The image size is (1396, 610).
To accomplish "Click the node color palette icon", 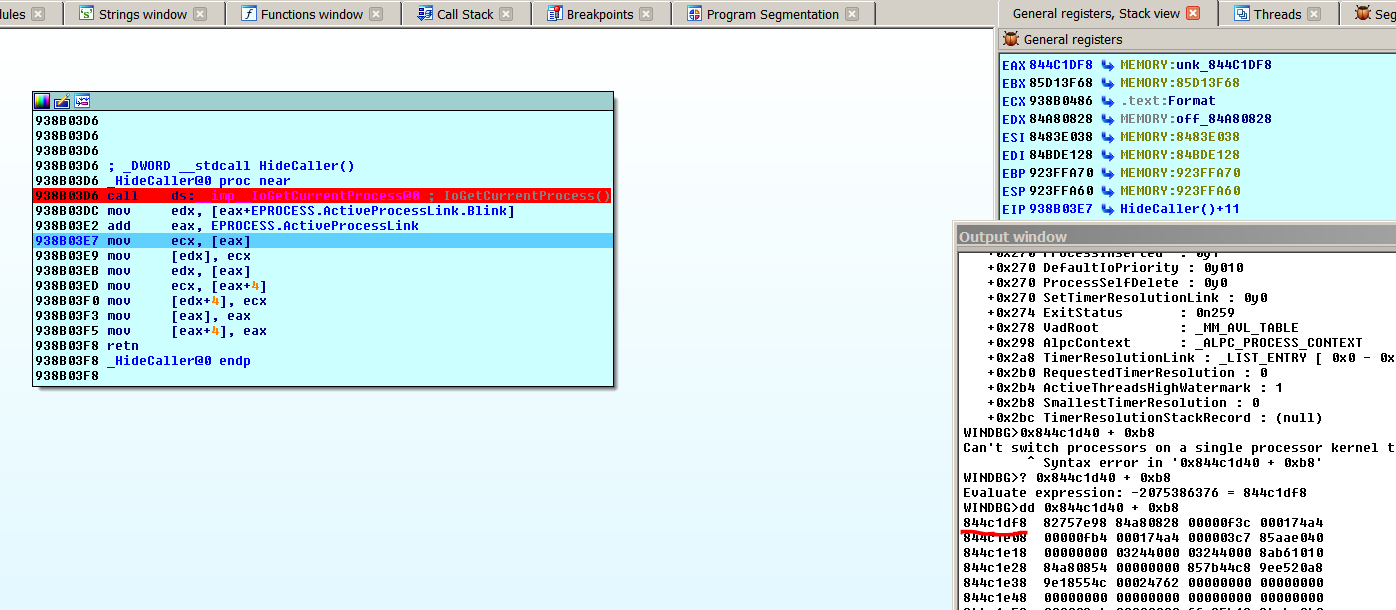I will [x=42, y=101].
